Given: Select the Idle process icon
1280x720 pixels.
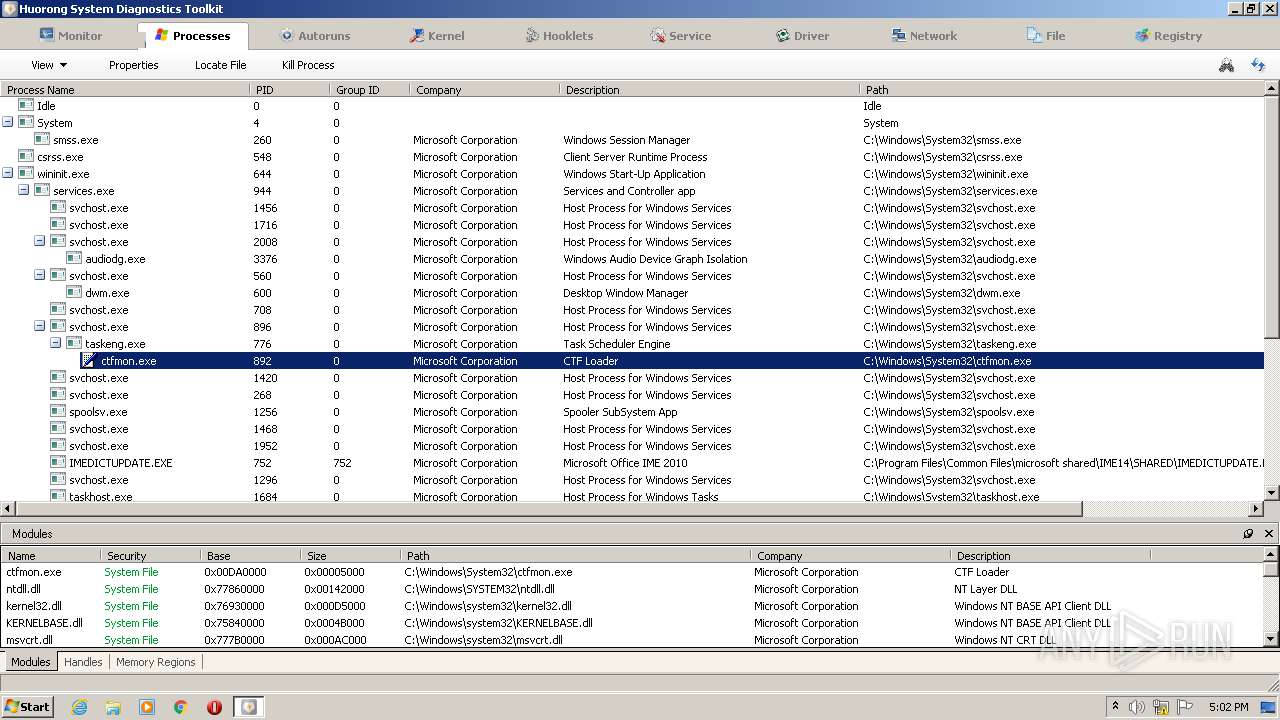Looking at the screenshot, I should pos(26,105).
